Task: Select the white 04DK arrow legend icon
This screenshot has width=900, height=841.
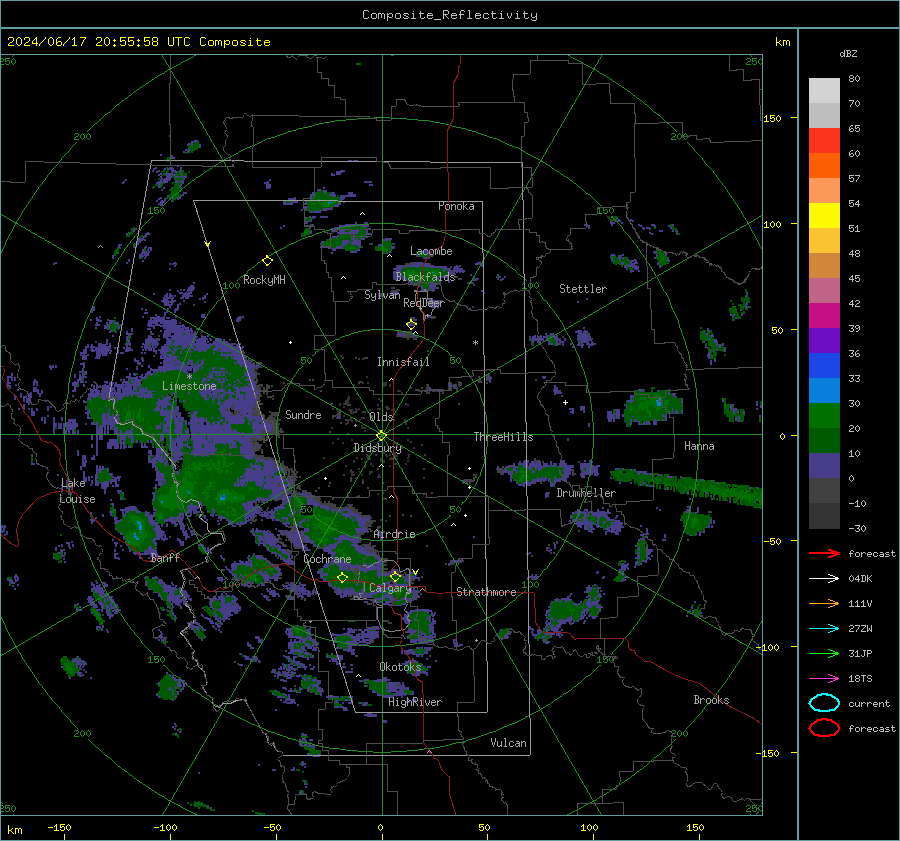Action: [824, 578]
